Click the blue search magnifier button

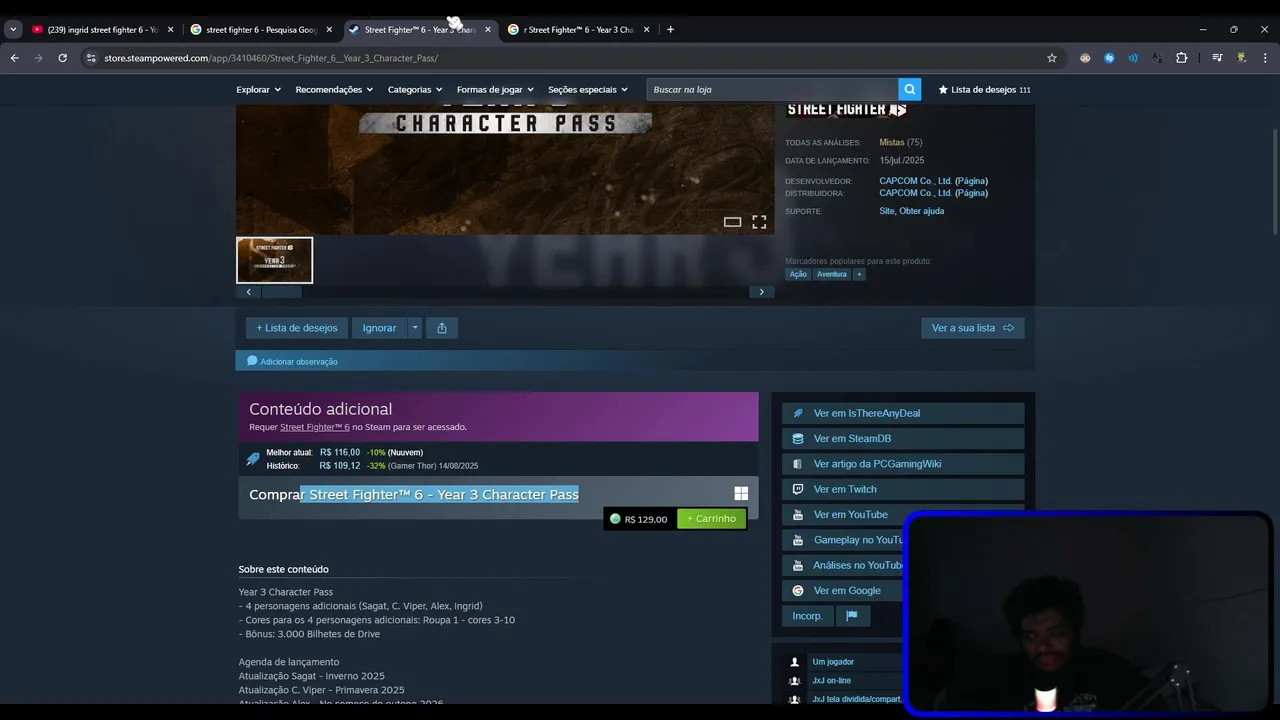coord(909,89)
